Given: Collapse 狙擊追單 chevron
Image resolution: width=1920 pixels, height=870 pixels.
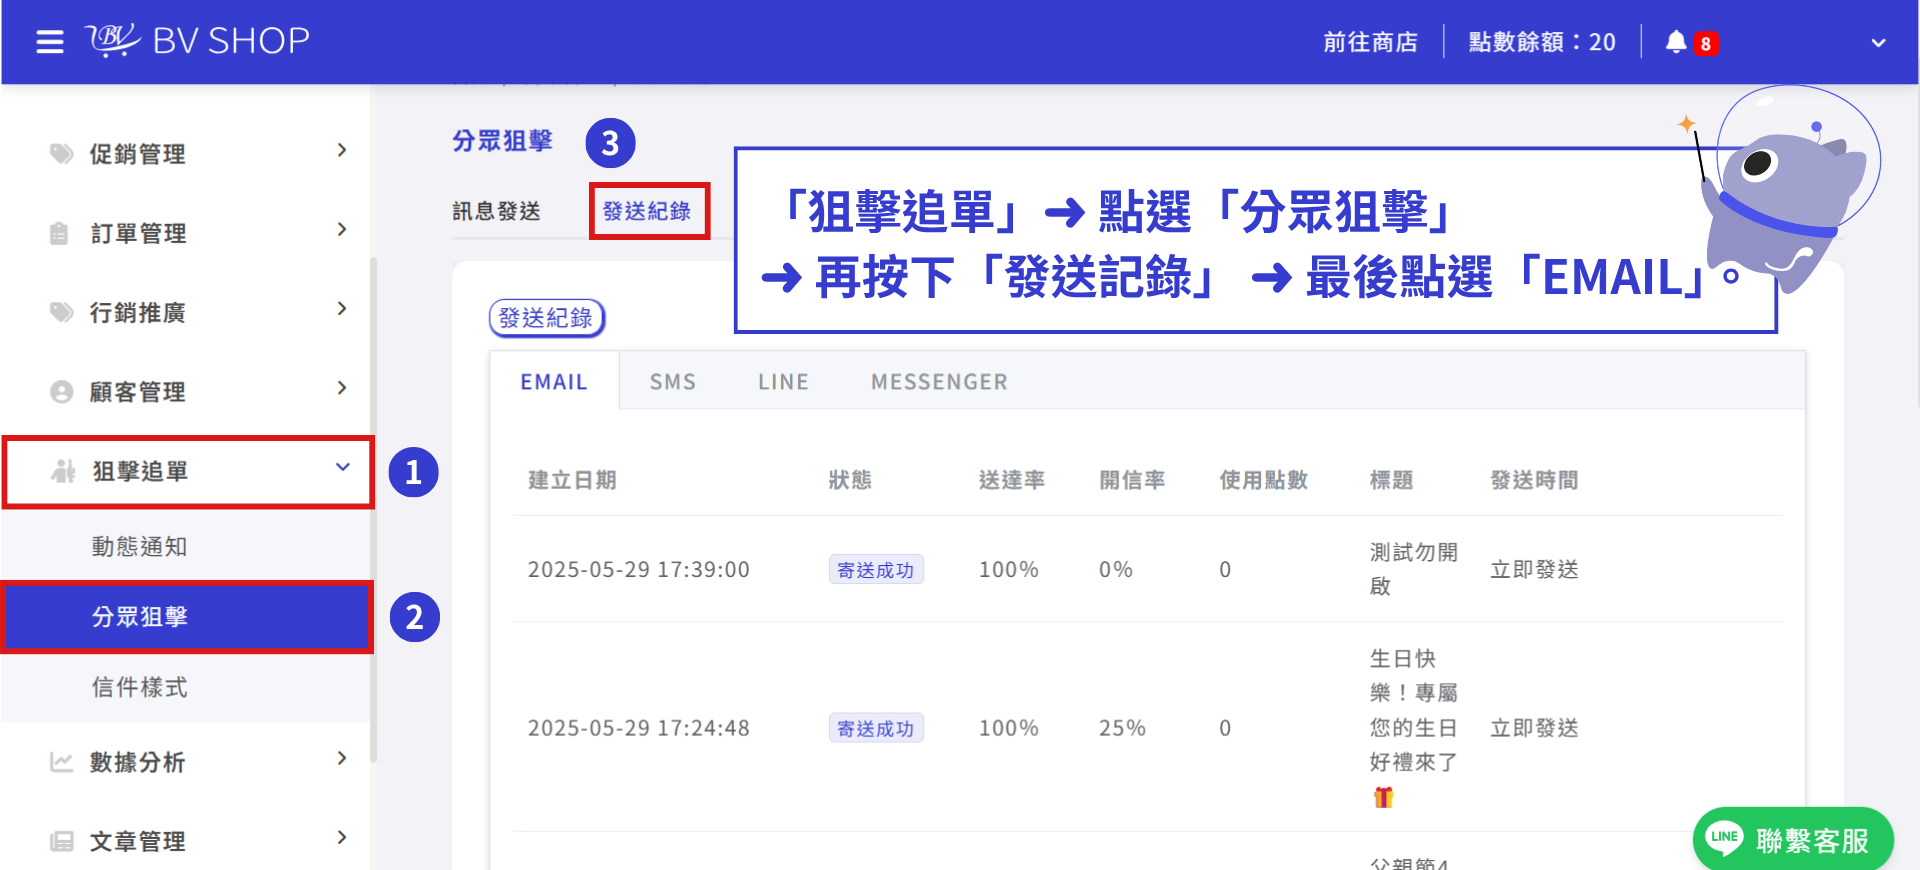Looking at the screenshot, I should [x=343, y=467].
